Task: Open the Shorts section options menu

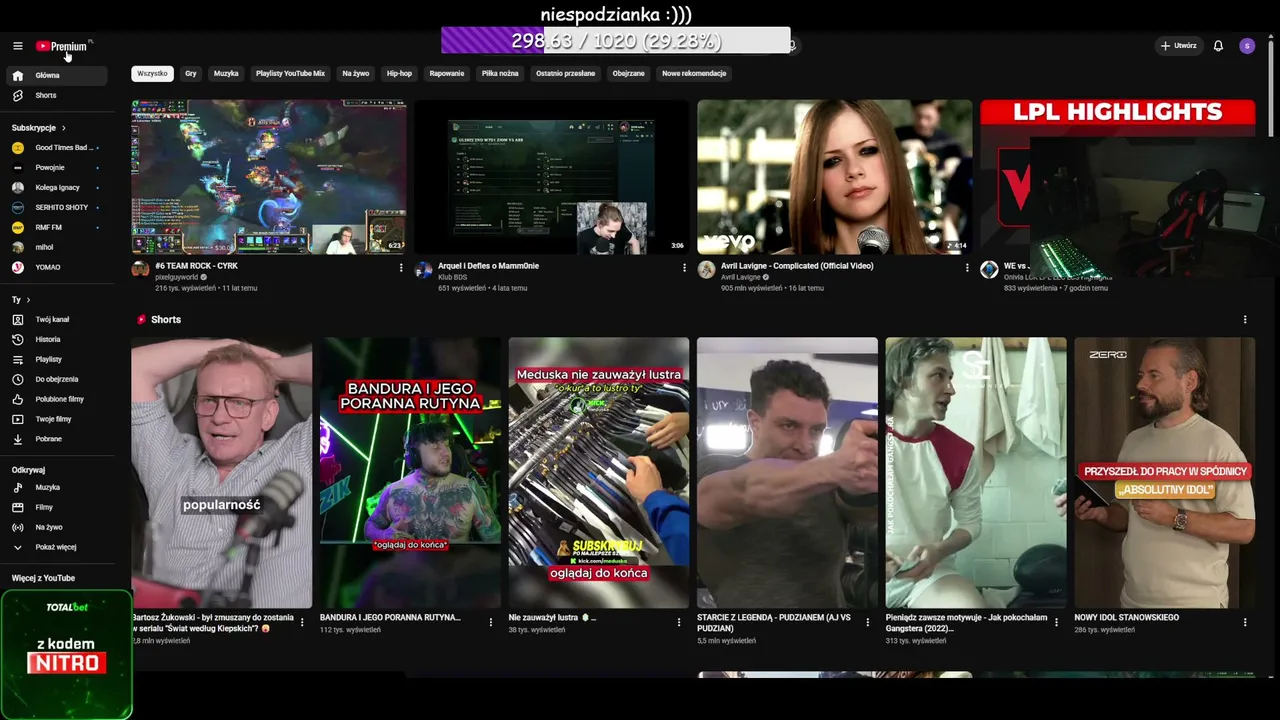Action: click(1245, 320)
